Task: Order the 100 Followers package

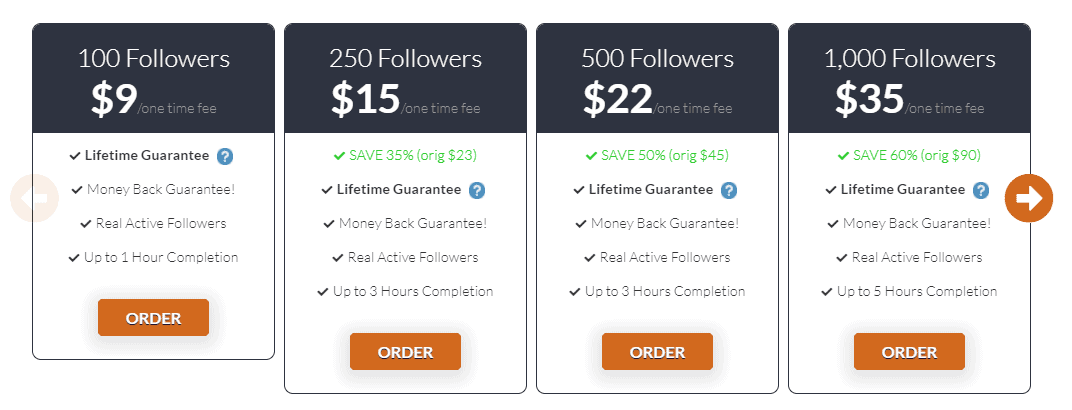Action: pos(153,318)
